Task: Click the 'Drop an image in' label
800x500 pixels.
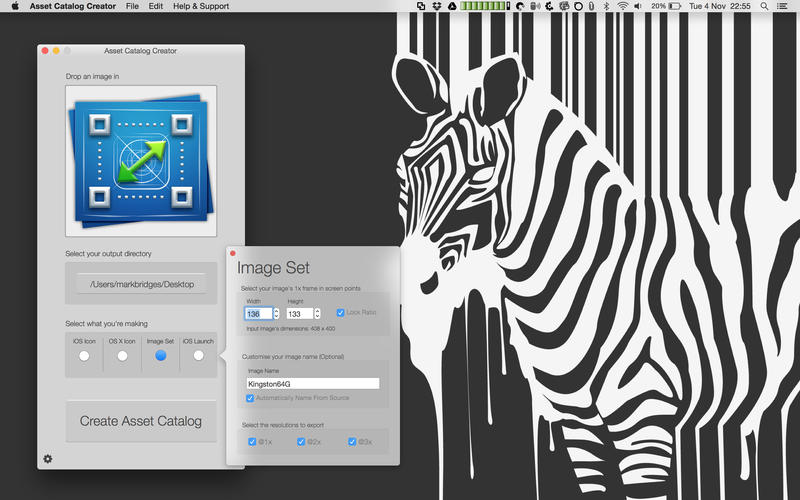Action: click(x=92, y=77)
